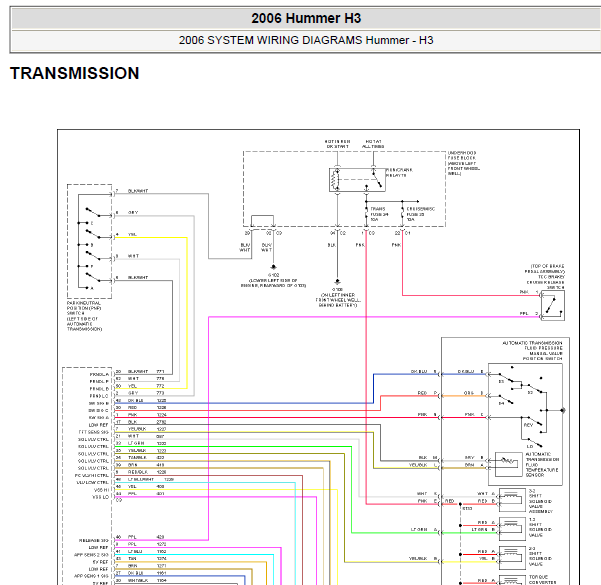Click the 'PPL 401' wire row
Image resolution: width=601 pixels, height=585 pixels.
point(140,493)
